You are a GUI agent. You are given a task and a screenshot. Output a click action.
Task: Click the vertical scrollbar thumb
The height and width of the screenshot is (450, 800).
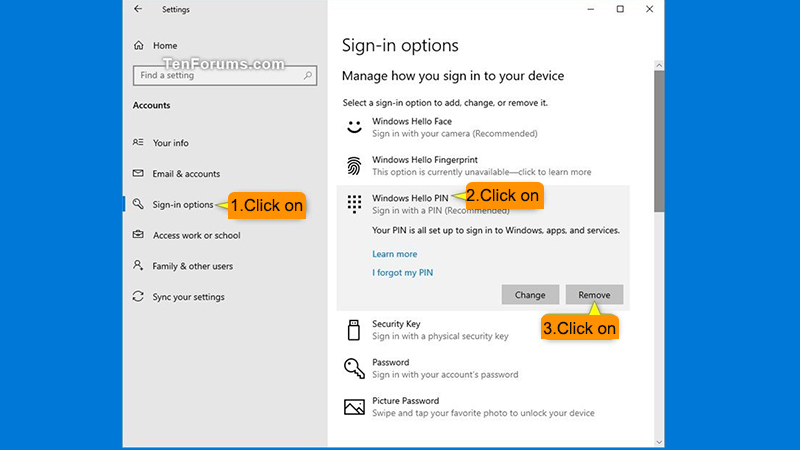659,141
